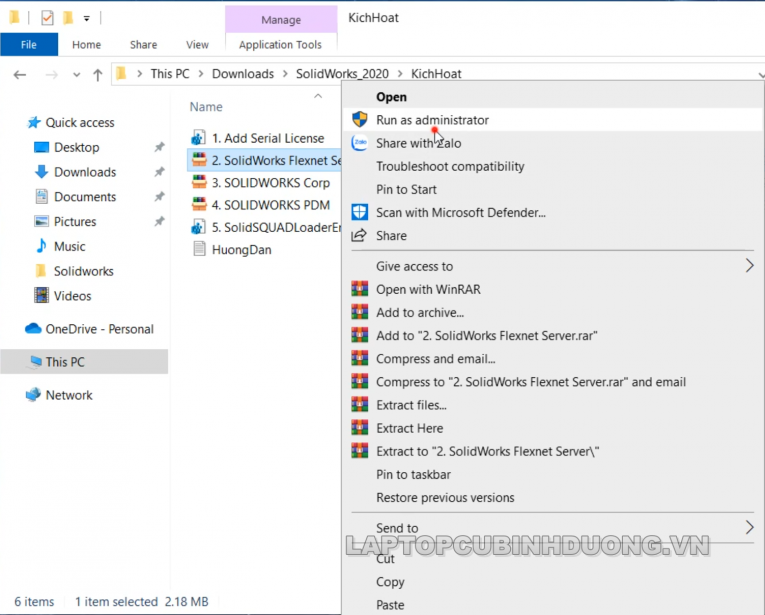Open Application Tools tab
This screenshot has width=765, height=615.
pyautogui.click(x=281, y=44)
